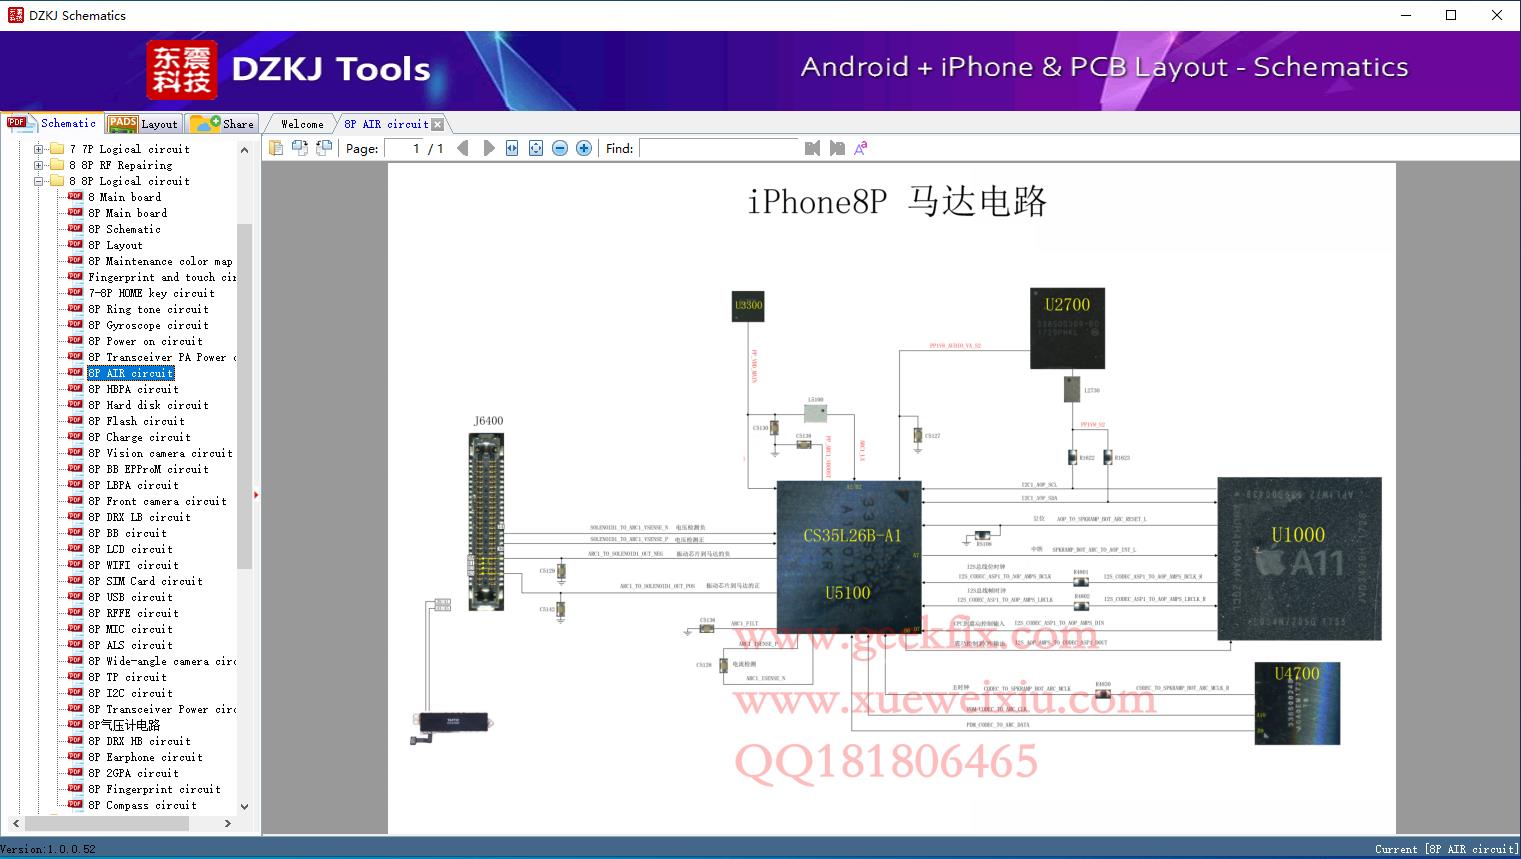Open the 8P LBPA circuit
Screen dimensions: 1521x859
pos(133,485)
